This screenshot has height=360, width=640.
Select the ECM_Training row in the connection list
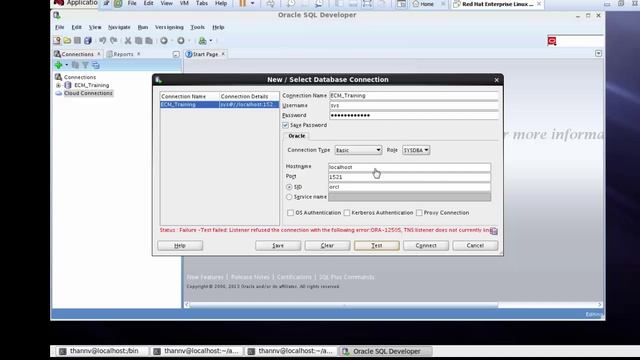point(220,104)
